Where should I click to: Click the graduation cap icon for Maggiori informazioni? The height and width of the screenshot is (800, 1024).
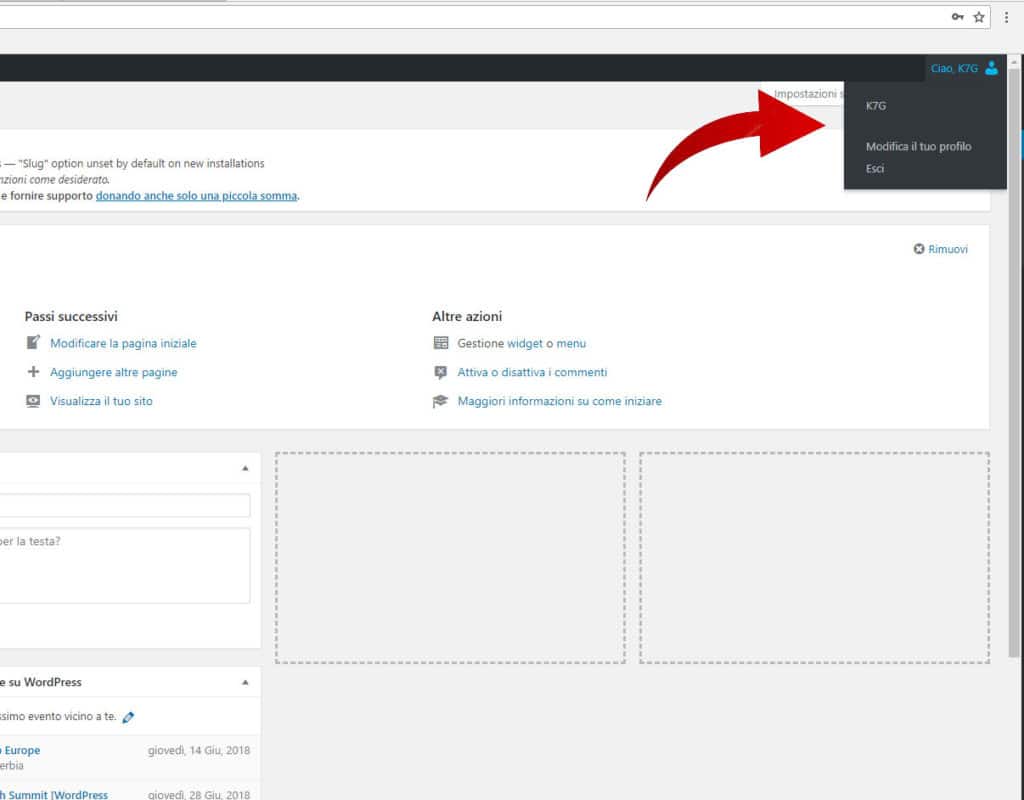point(441,401)
